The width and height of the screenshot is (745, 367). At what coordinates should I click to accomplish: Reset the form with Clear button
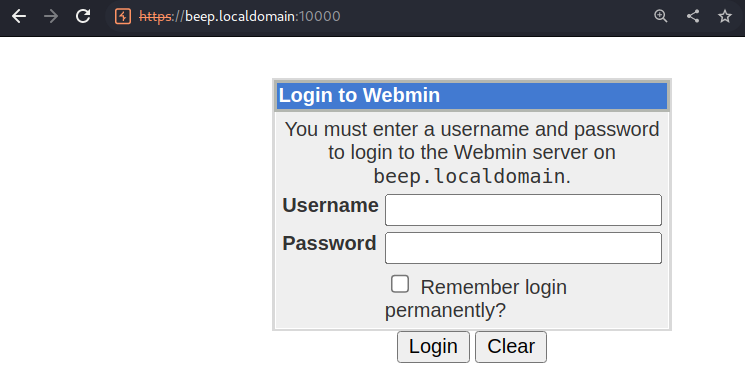pos(511,347)
